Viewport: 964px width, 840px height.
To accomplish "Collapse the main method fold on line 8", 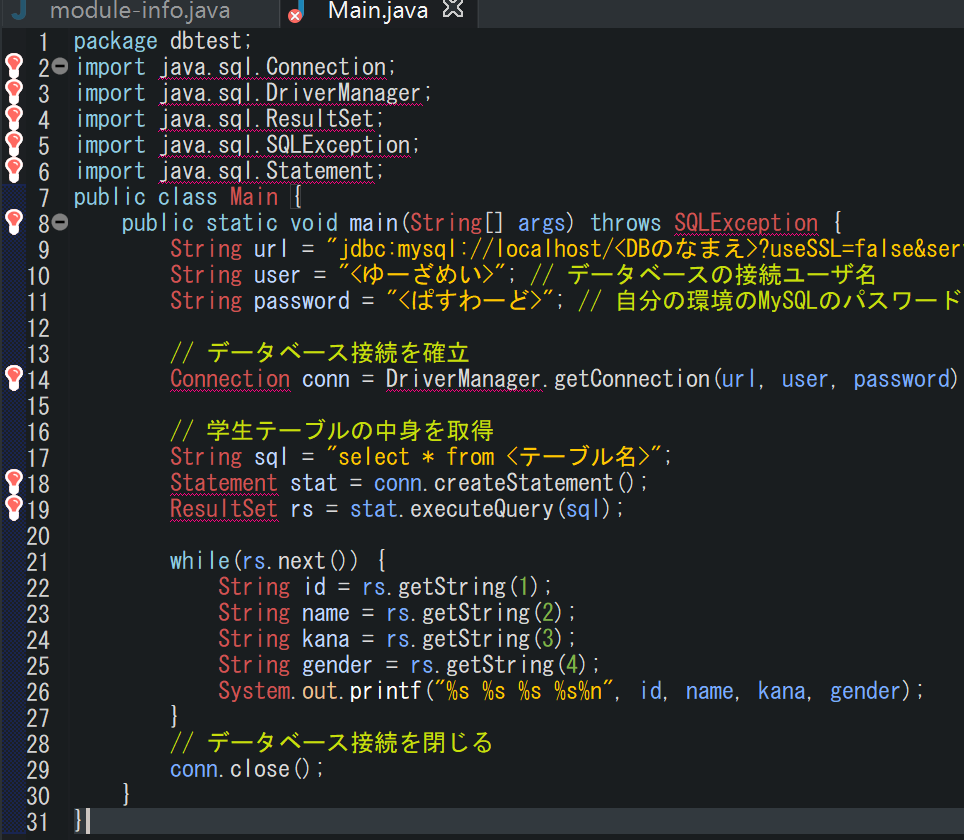I will 59,222.
